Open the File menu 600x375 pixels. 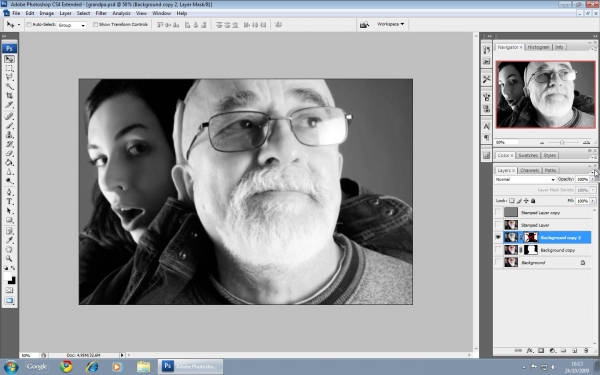pyautogui.click(x=16, y=13)
